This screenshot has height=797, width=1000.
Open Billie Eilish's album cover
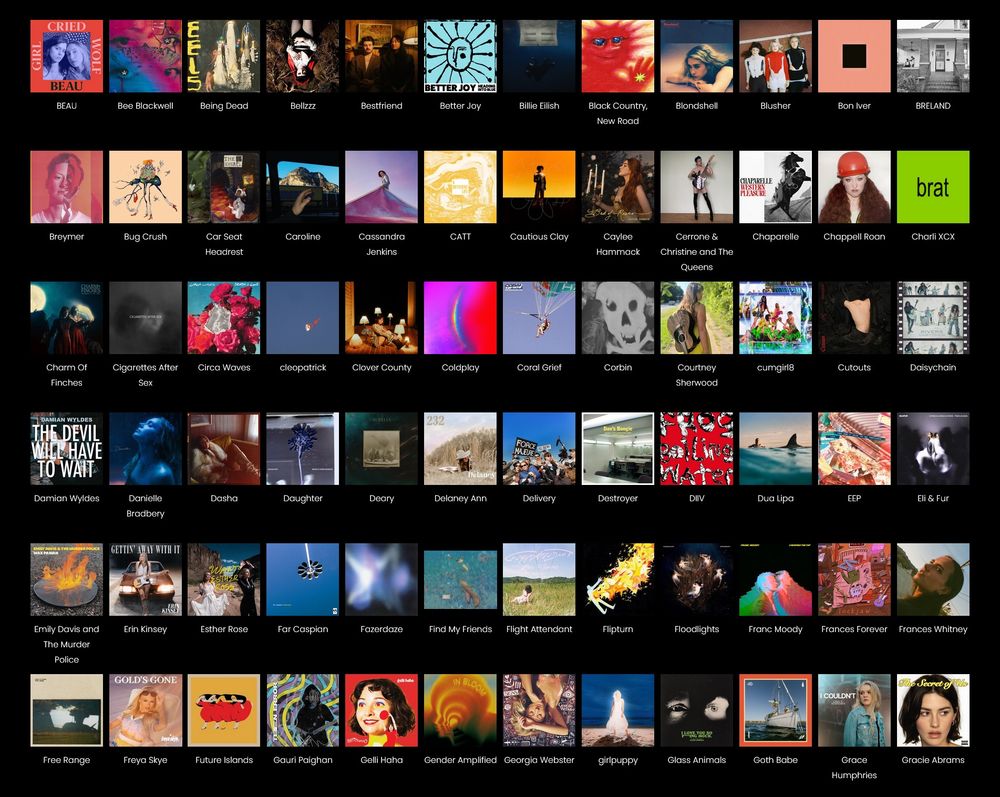pos(539,56)
